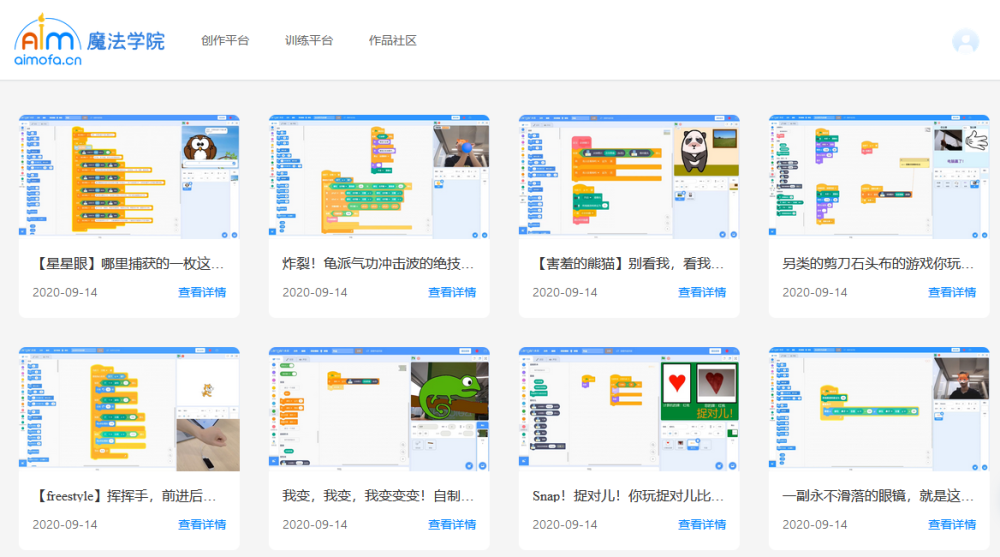Open the user avatar profile icon
The image size is (1000, 557).
coord(965,41)
